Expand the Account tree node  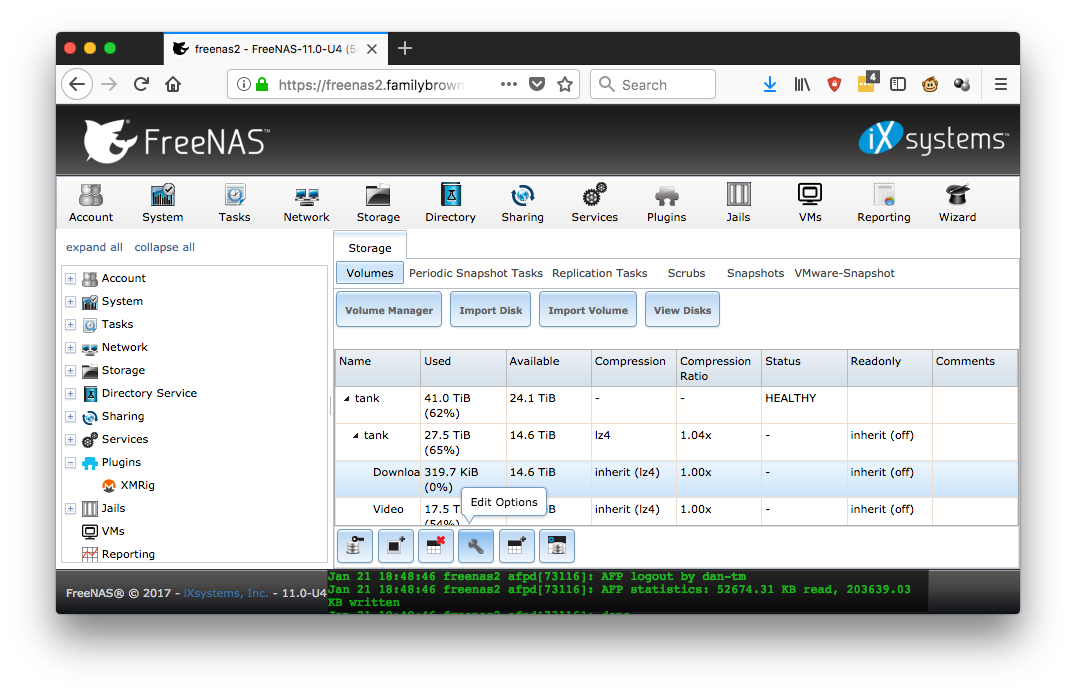click(71, 279)
